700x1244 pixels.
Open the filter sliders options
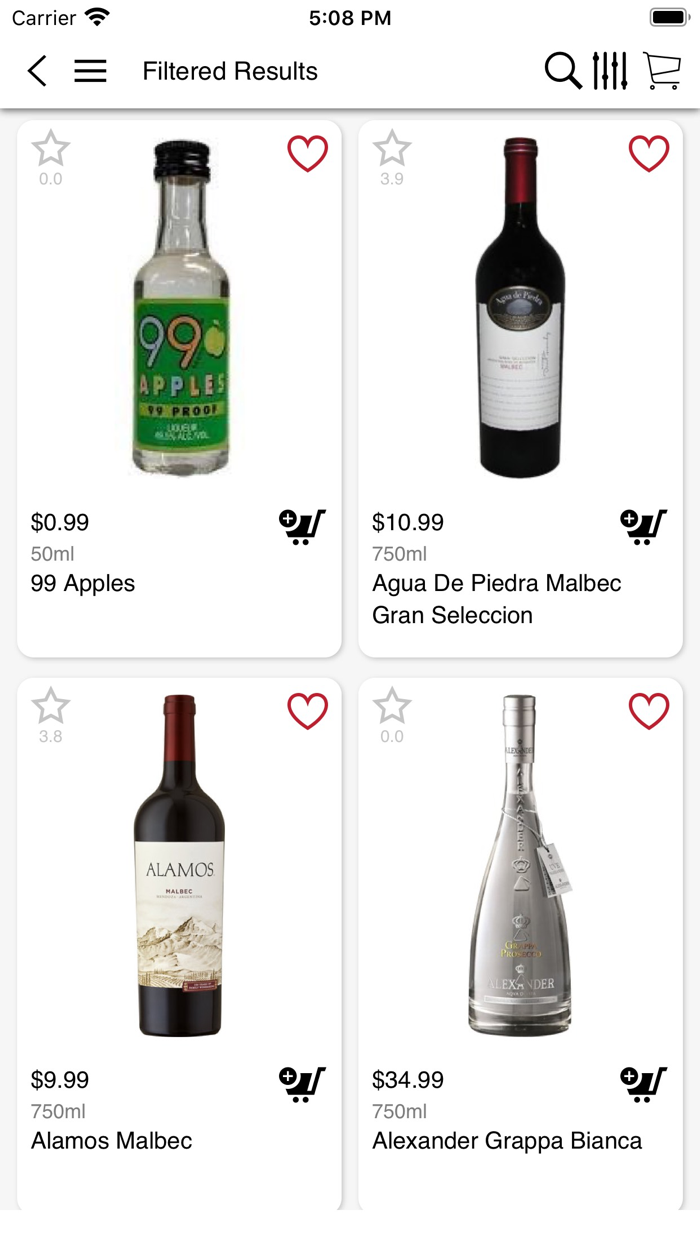click(609, 71)
